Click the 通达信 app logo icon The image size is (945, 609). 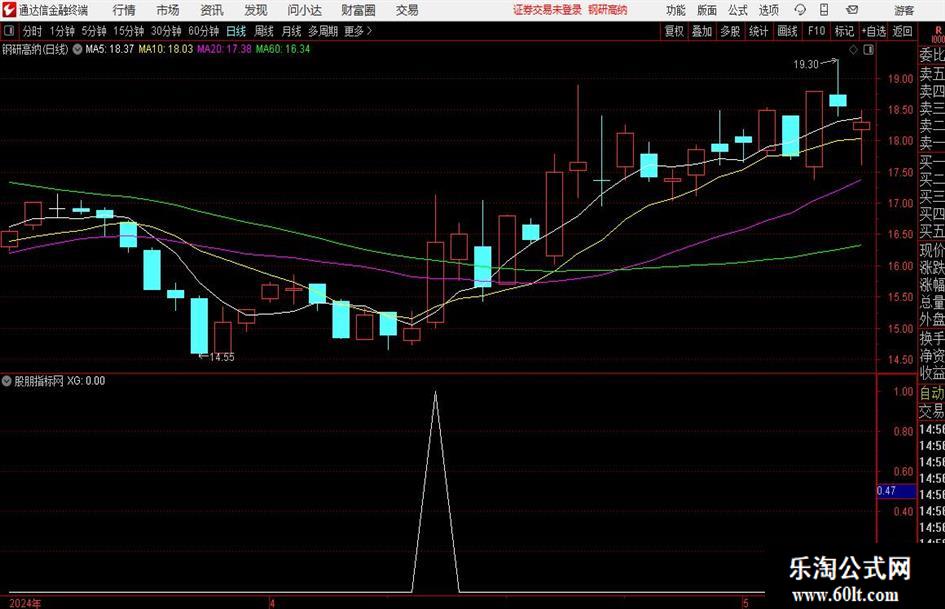tap(8, 10)
